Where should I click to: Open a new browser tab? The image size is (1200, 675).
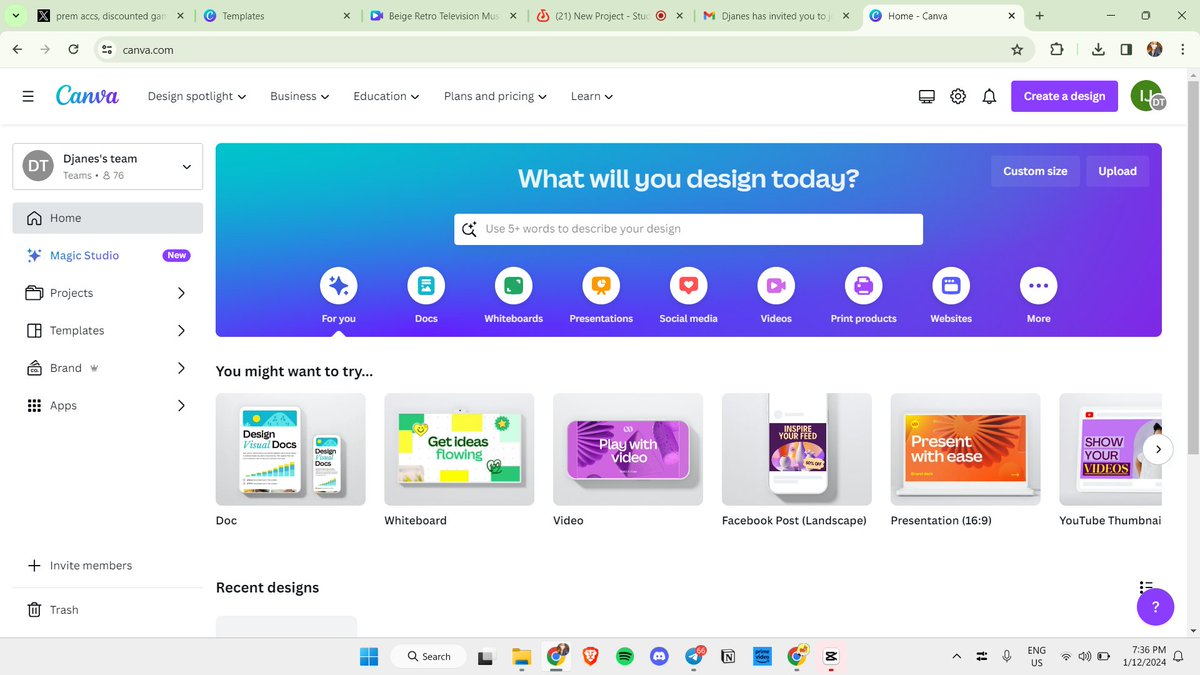point(1040,16)
